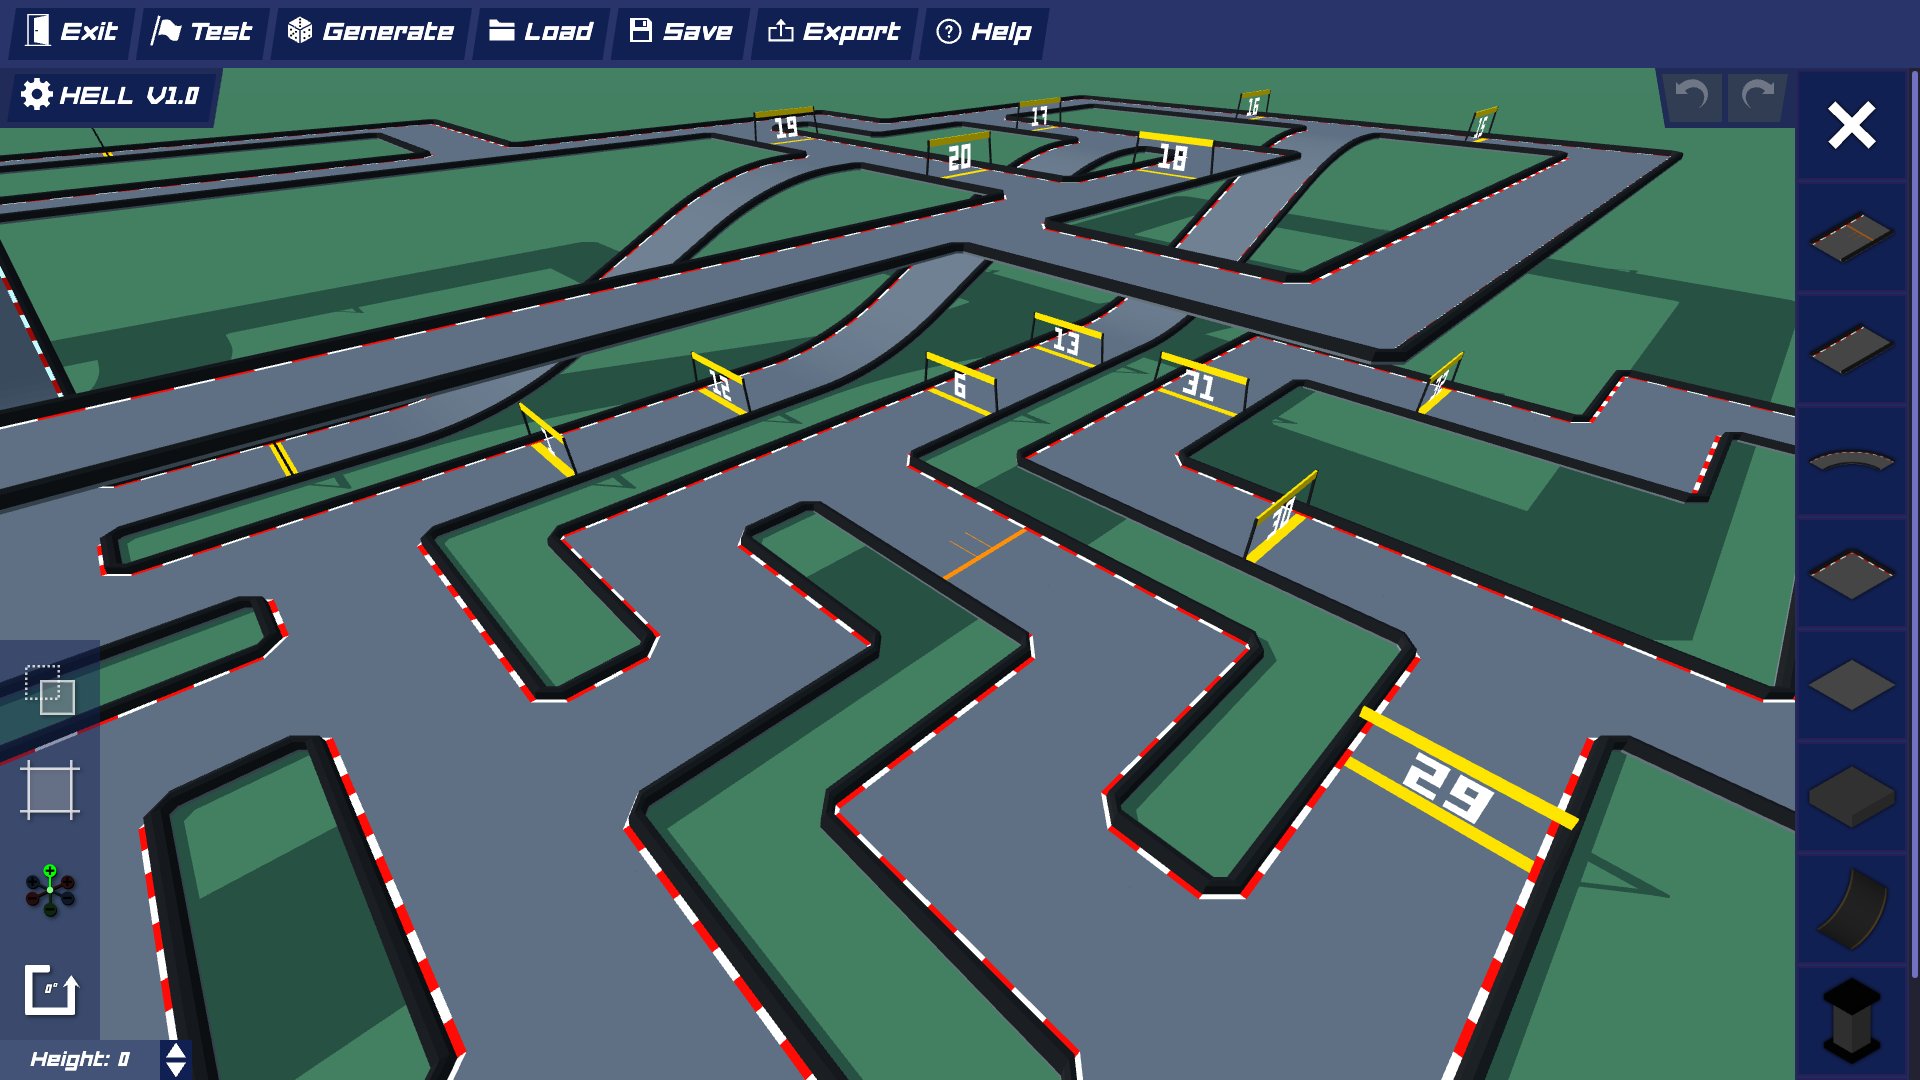Redo the last undone action
The image size is (1920, 1080).
[x=1757, y=96]
